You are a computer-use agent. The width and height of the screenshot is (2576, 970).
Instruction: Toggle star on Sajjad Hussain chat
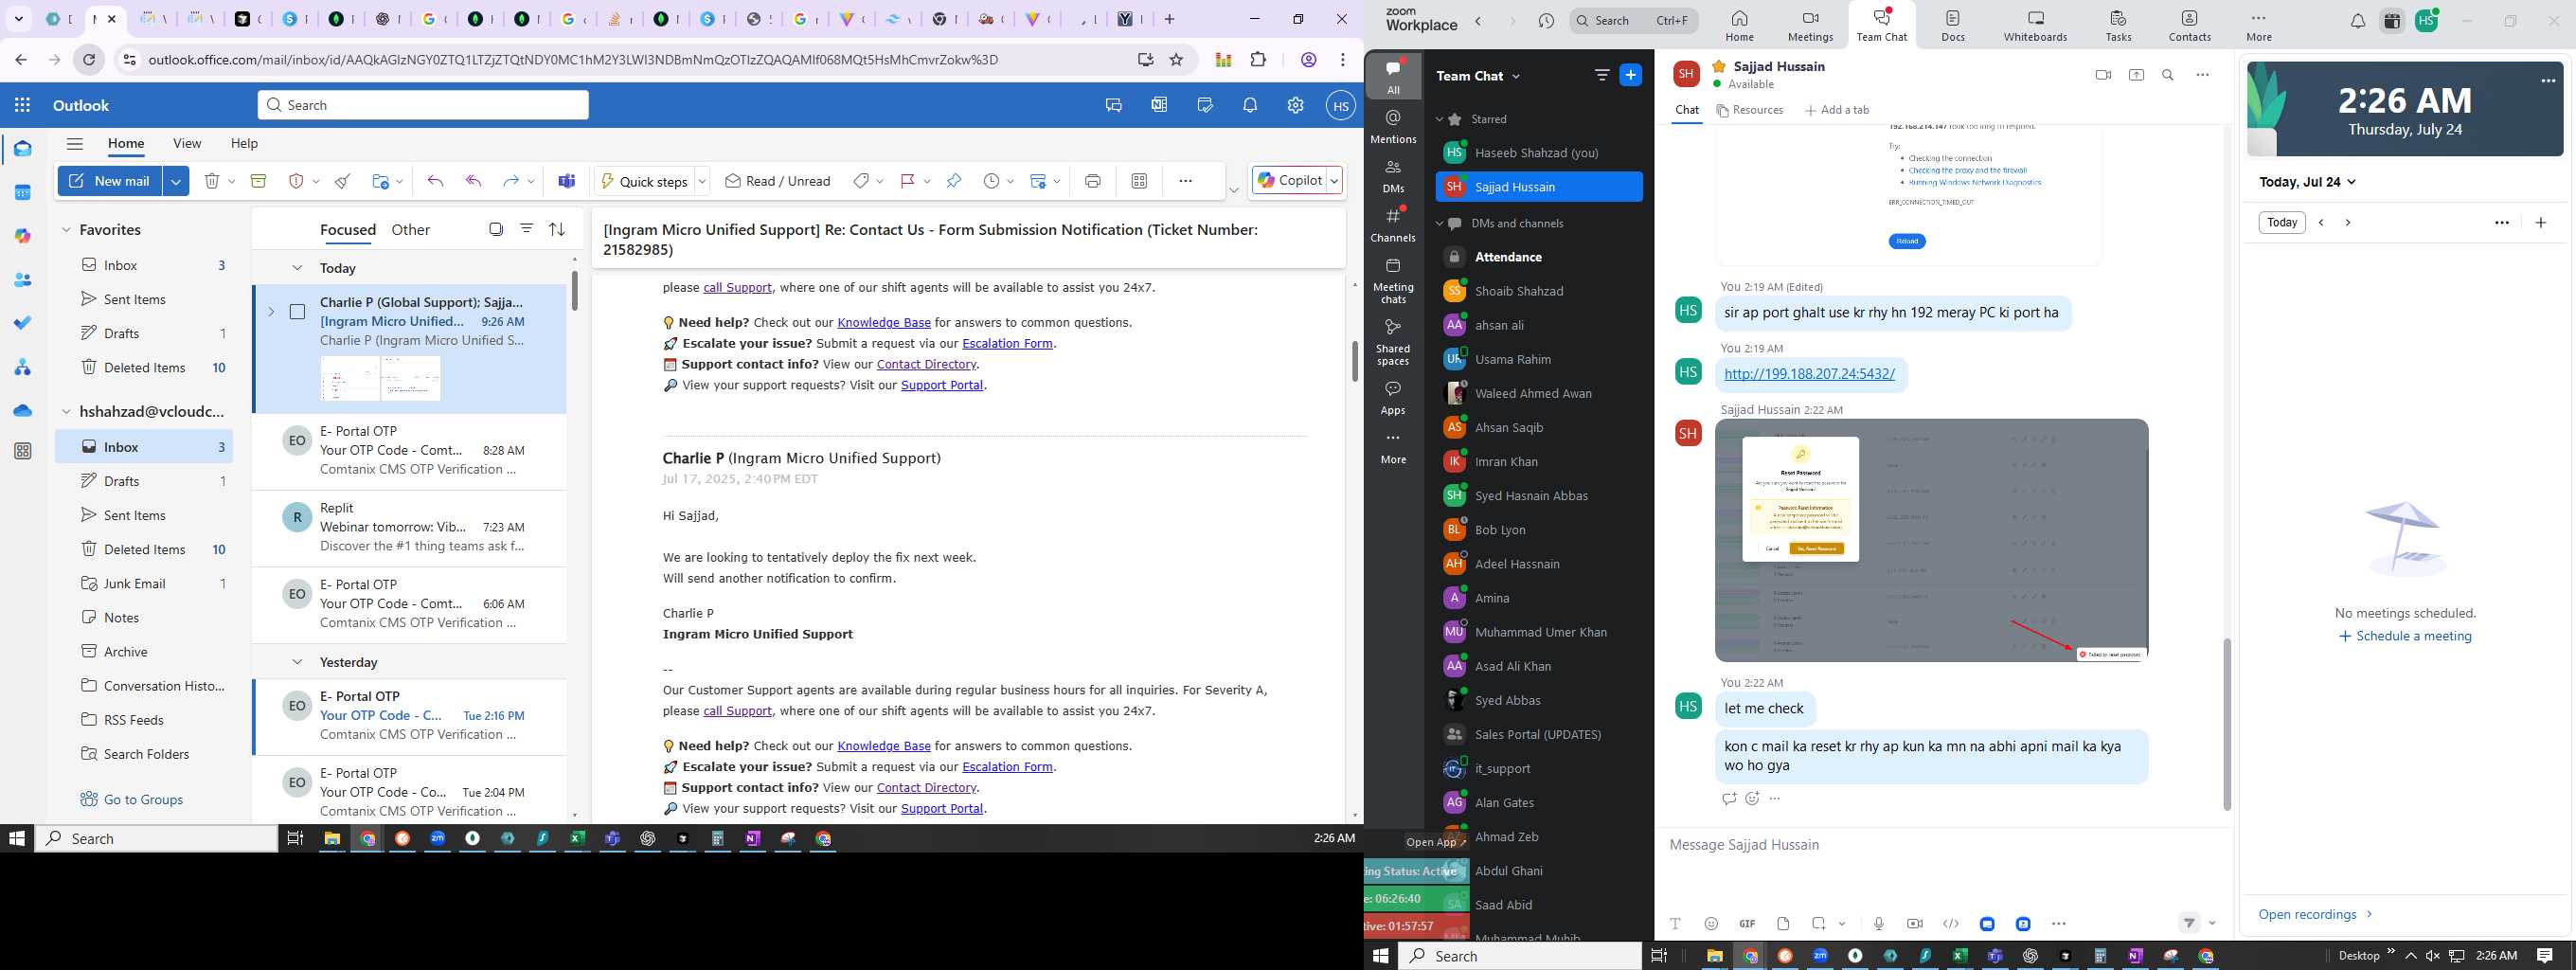[x=1719, y=66]
